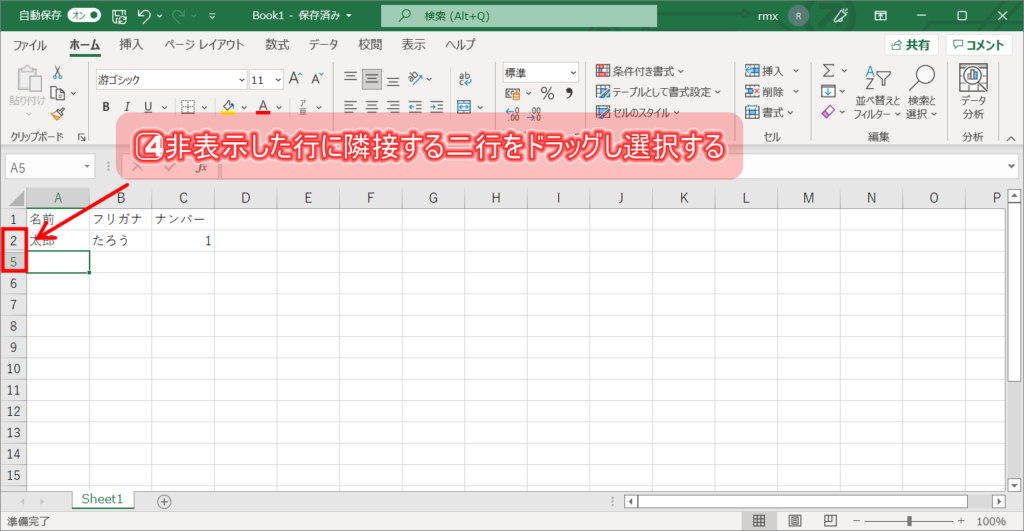Click the Cut scissors icon
The height and width of the screenshot is (531, 1024).
point(58,72)
